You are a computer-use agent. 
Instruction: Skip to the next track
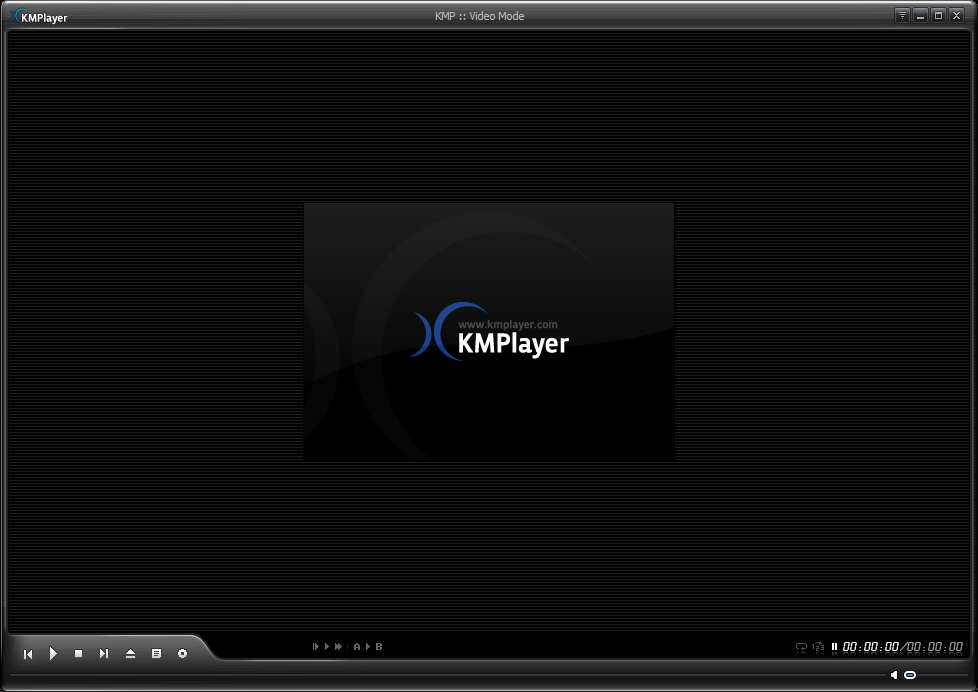click(104, 654)
